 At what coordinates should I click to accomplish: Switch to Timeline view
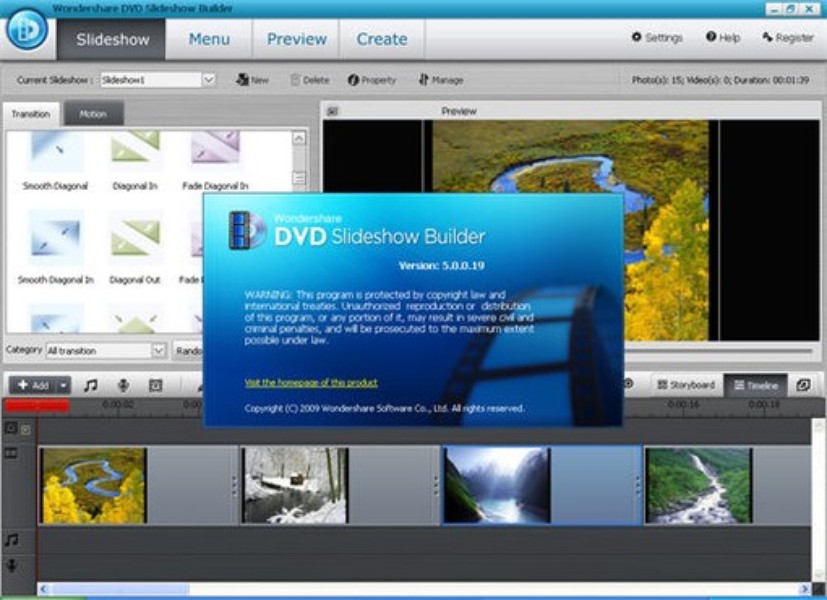point(754,385)
